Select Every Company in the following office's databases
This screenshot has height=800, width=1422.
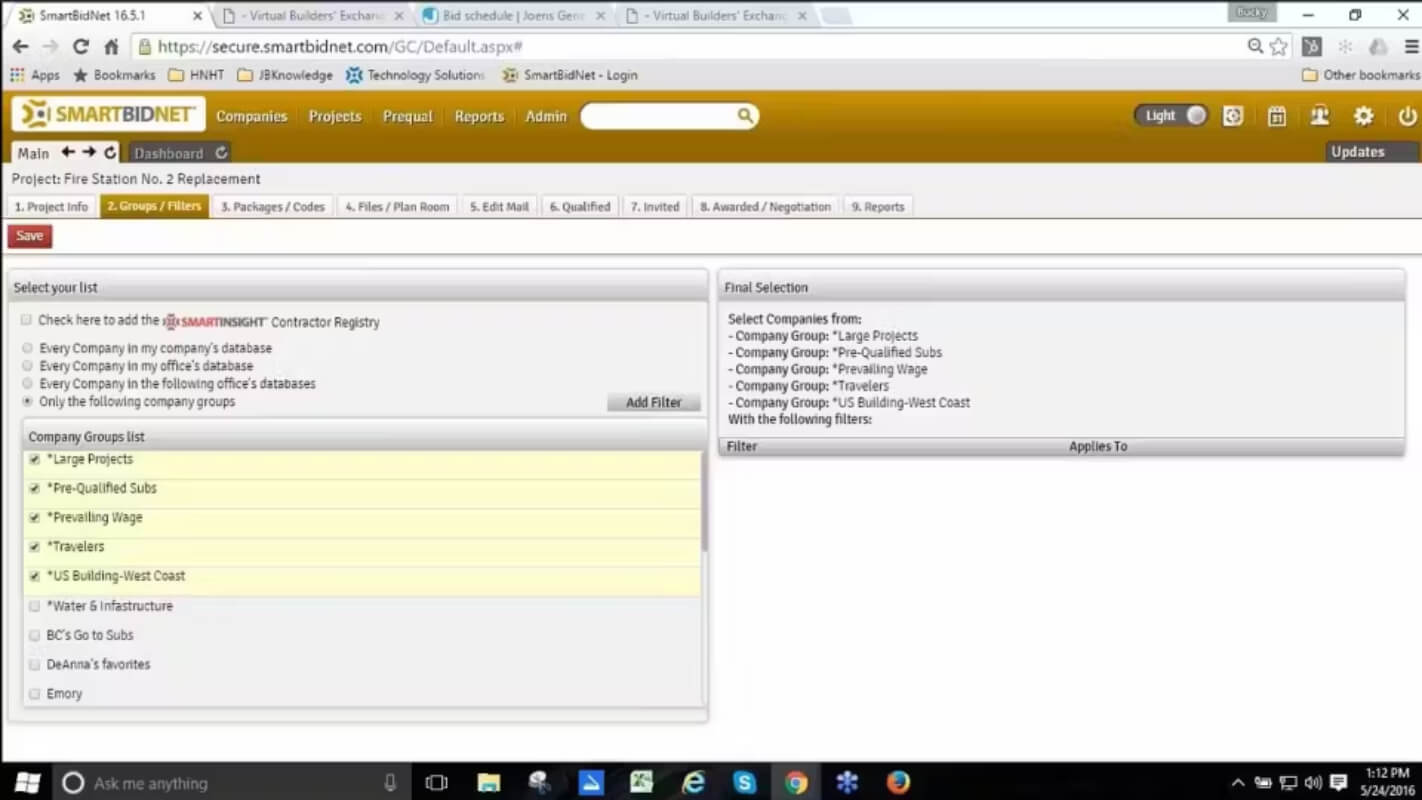click(27, 384)
